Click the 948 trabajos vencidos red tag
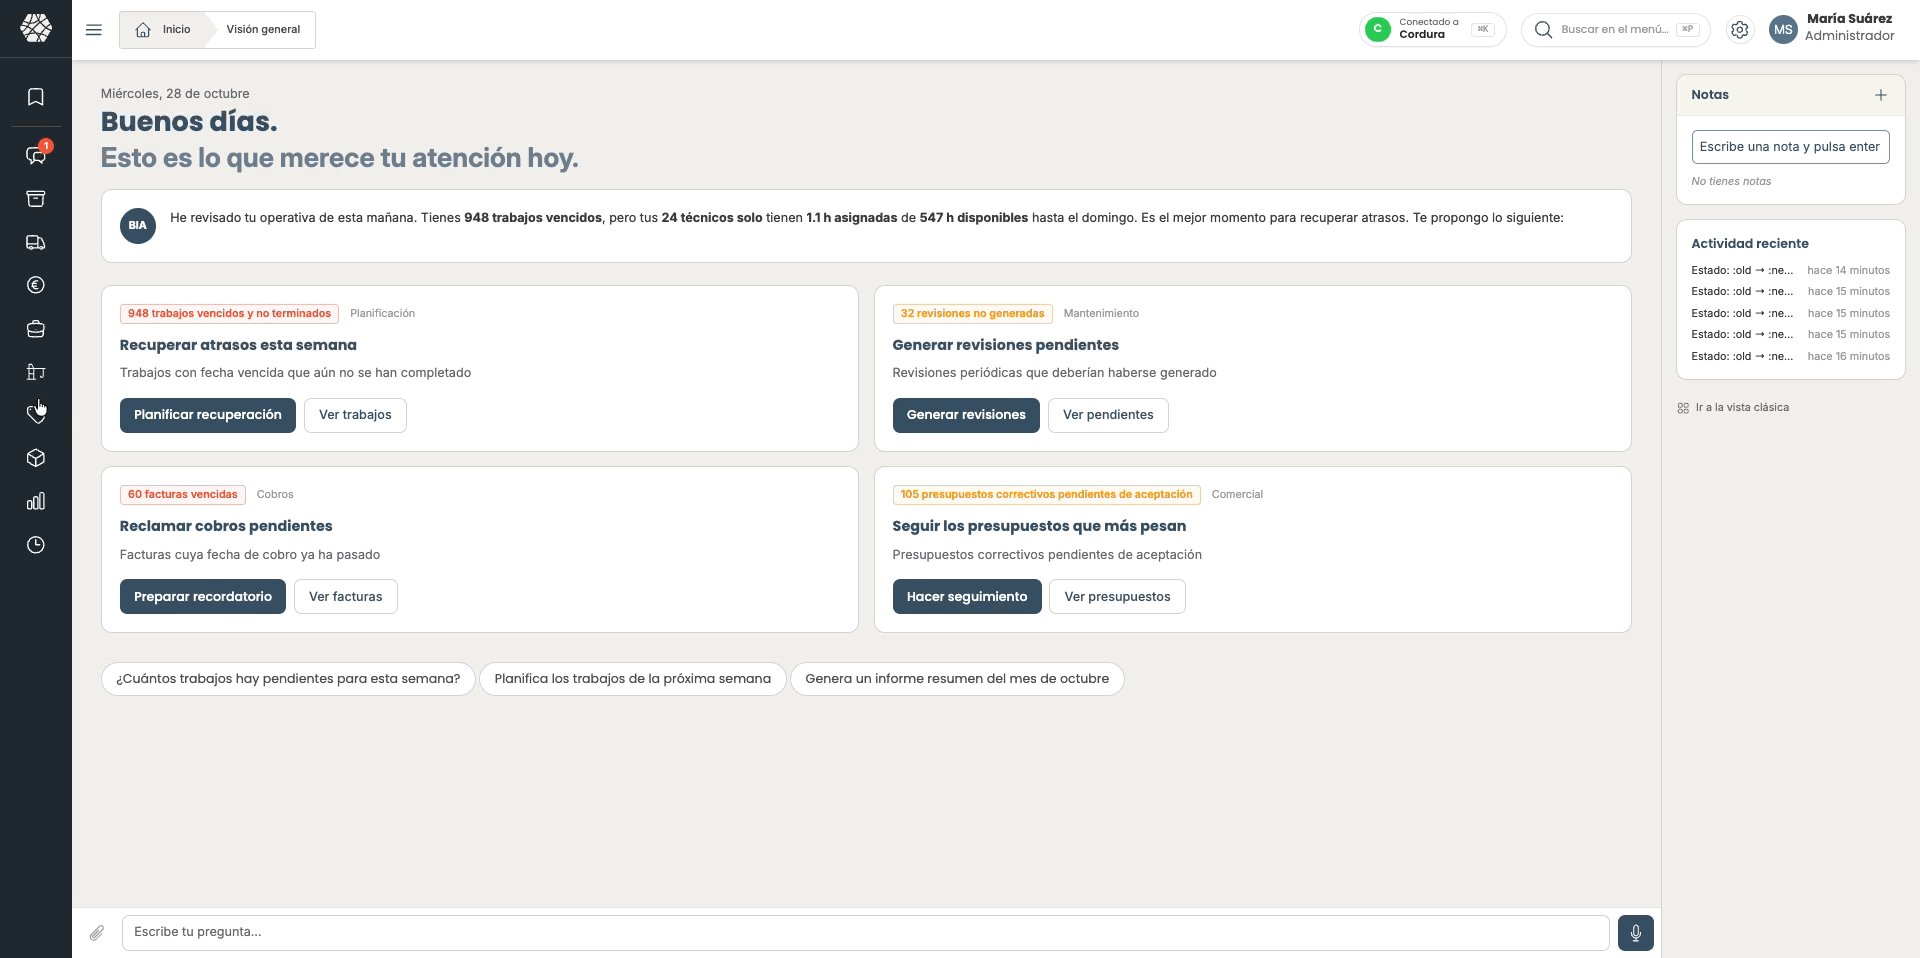The width and height of the screenshot is (1920, 958). [229, 314]
